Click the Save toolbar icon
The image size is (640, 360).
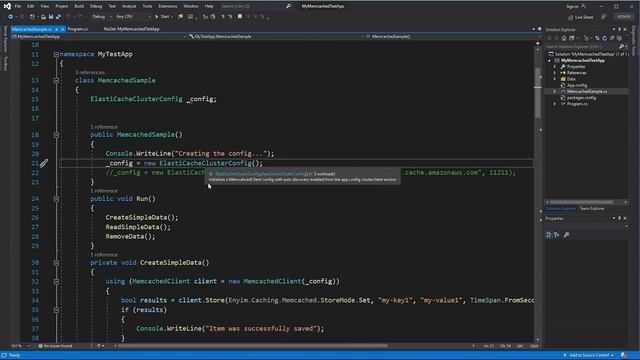point(51,17)
